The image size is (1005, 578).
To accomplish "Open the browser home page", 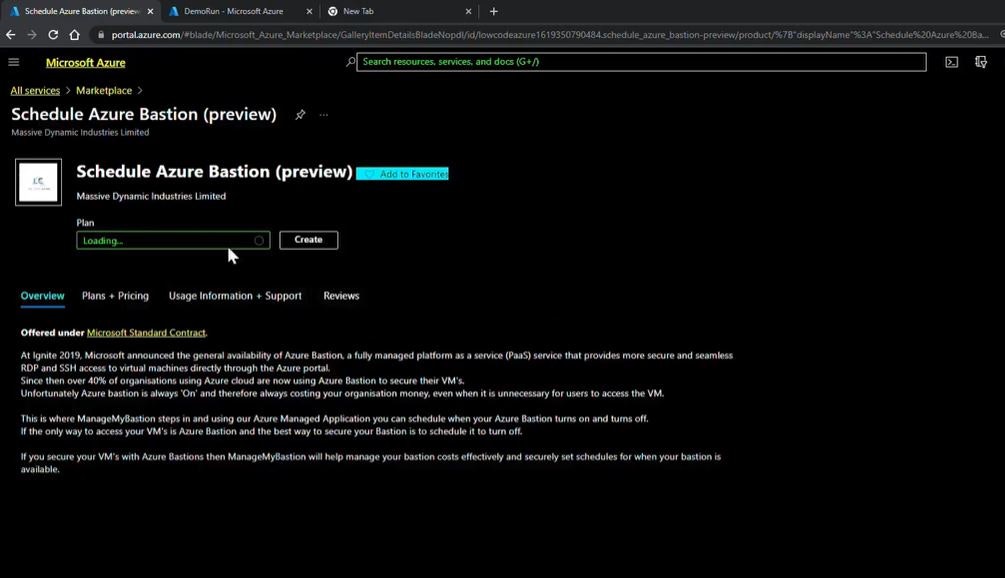I will (x=74, y=35).
